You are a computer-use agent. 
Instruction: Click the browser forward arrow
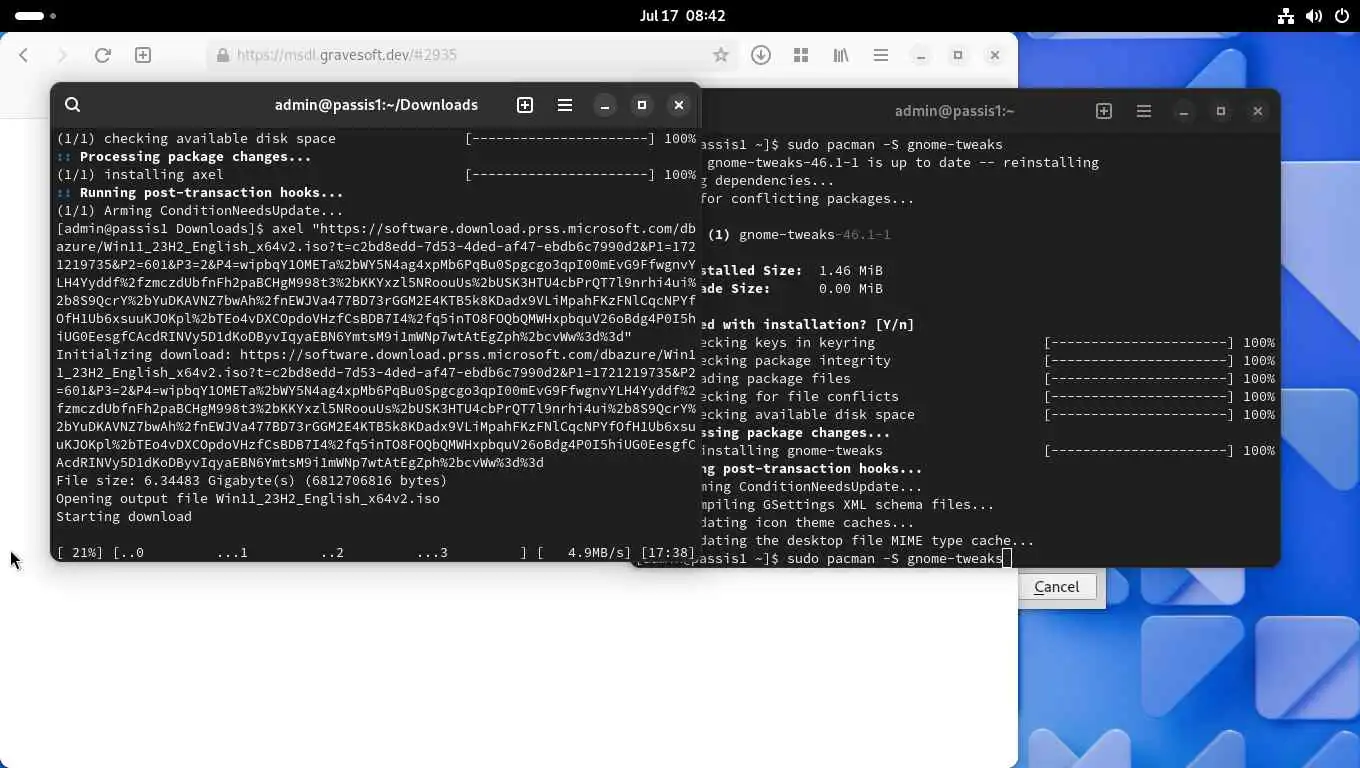62,55
